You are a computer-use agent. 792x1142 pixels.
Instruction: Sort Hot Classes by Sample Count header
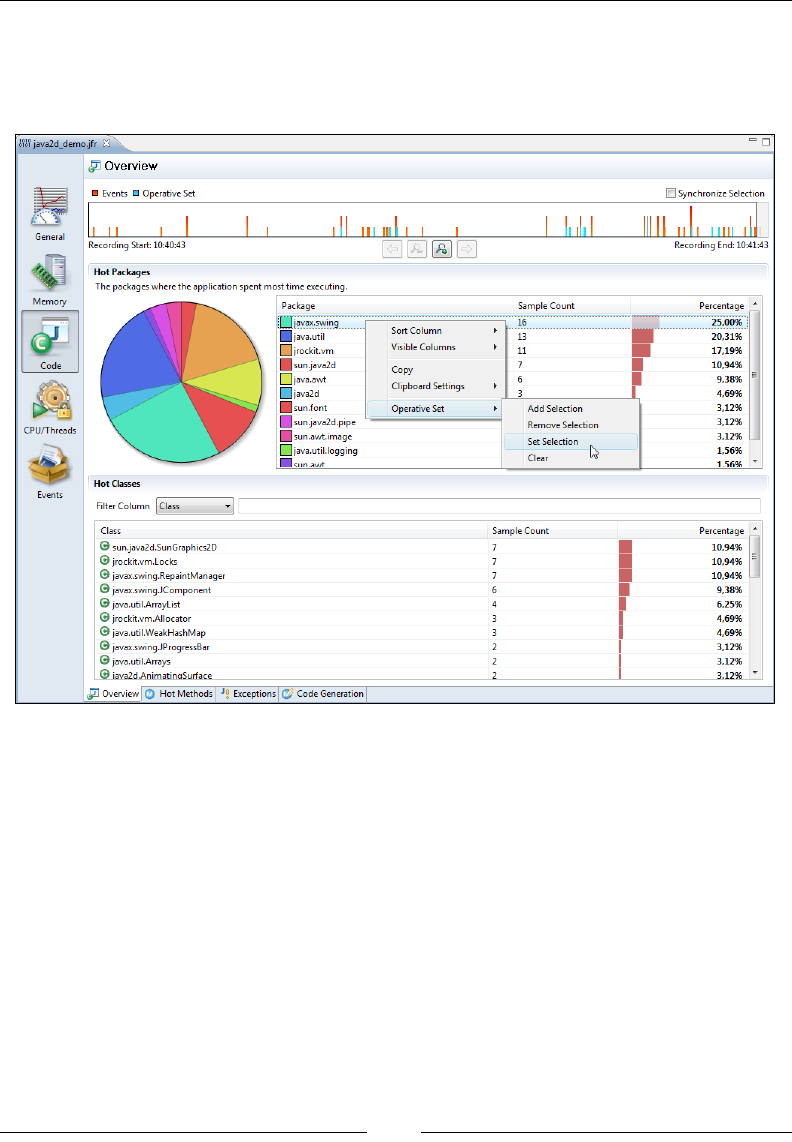click(x=552, y=530)
